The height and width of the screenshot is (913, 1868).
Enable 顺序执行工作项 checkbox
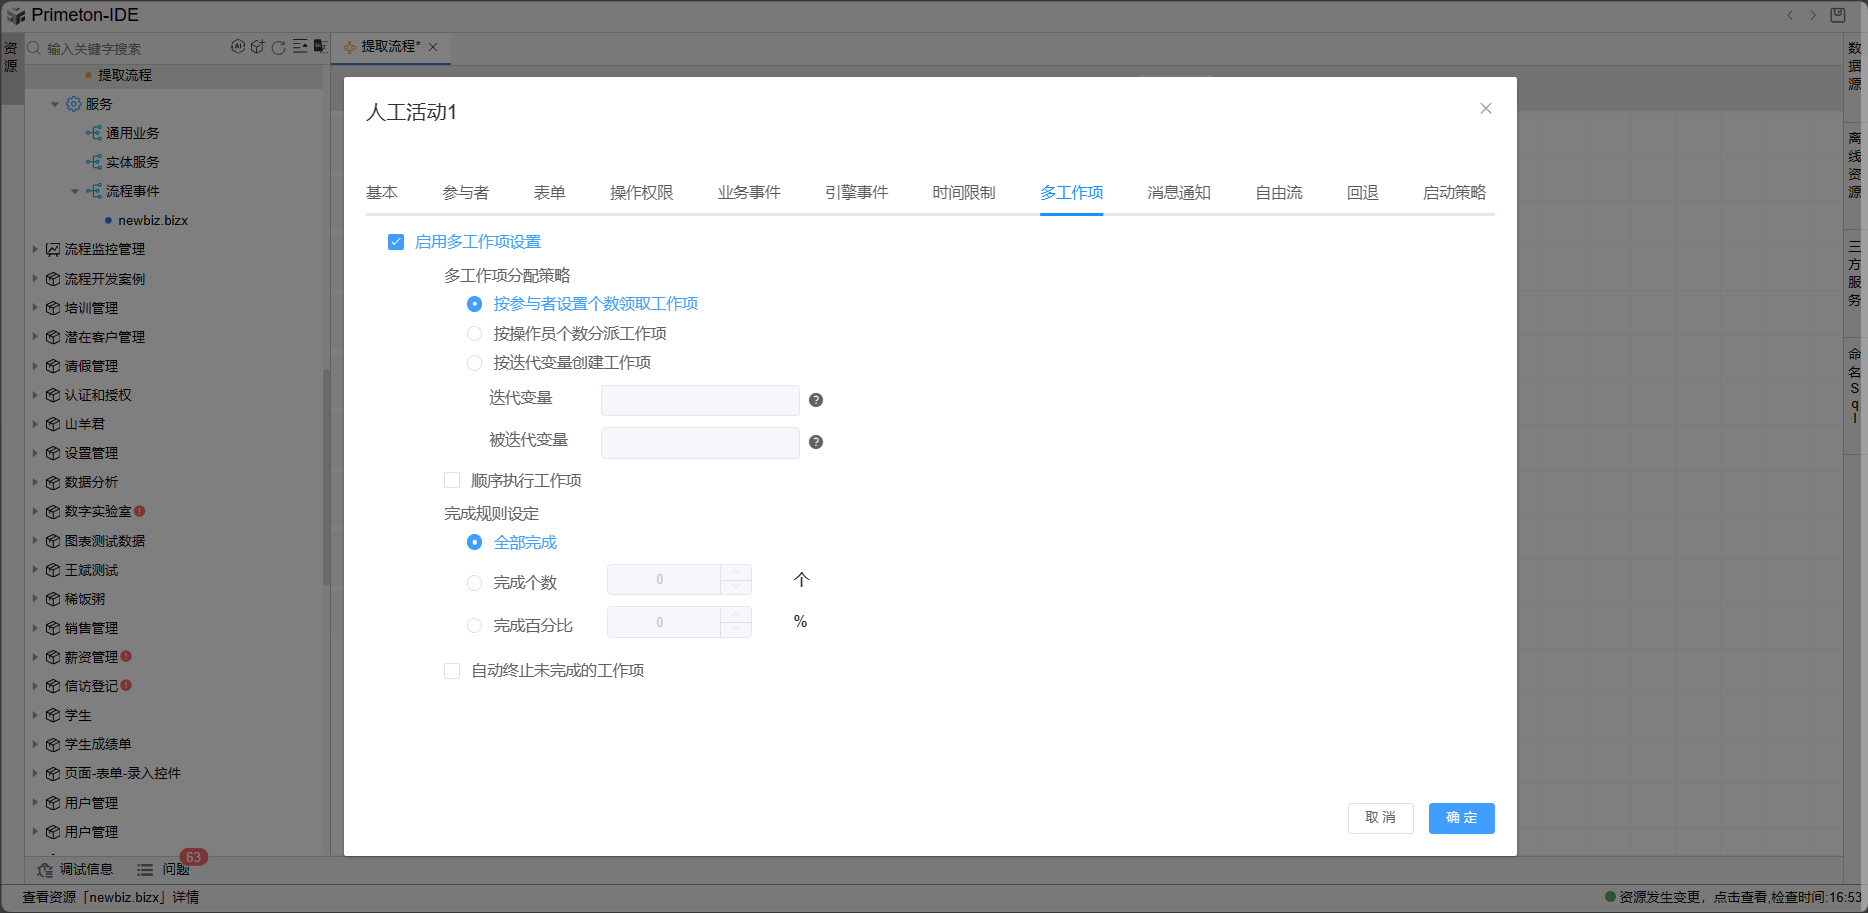(x=452, y=481)
